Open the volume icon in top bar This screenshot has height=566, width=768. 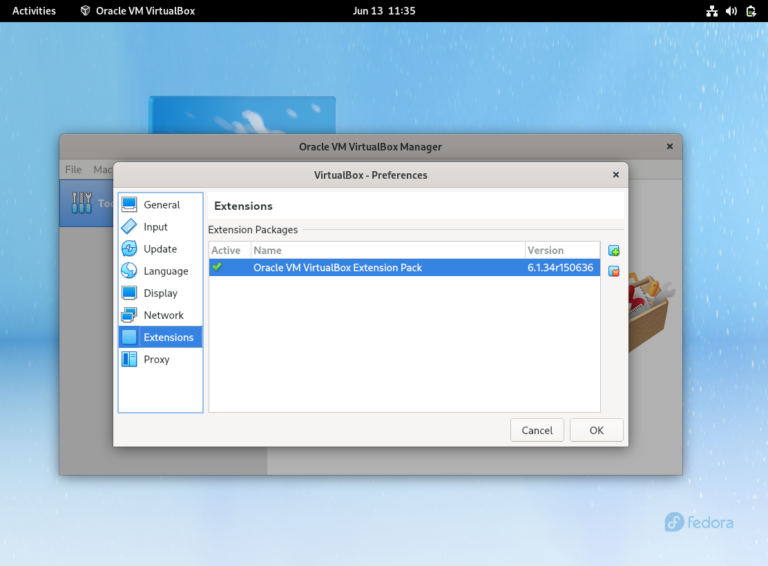pyautogui.click(x=731, y=11)
